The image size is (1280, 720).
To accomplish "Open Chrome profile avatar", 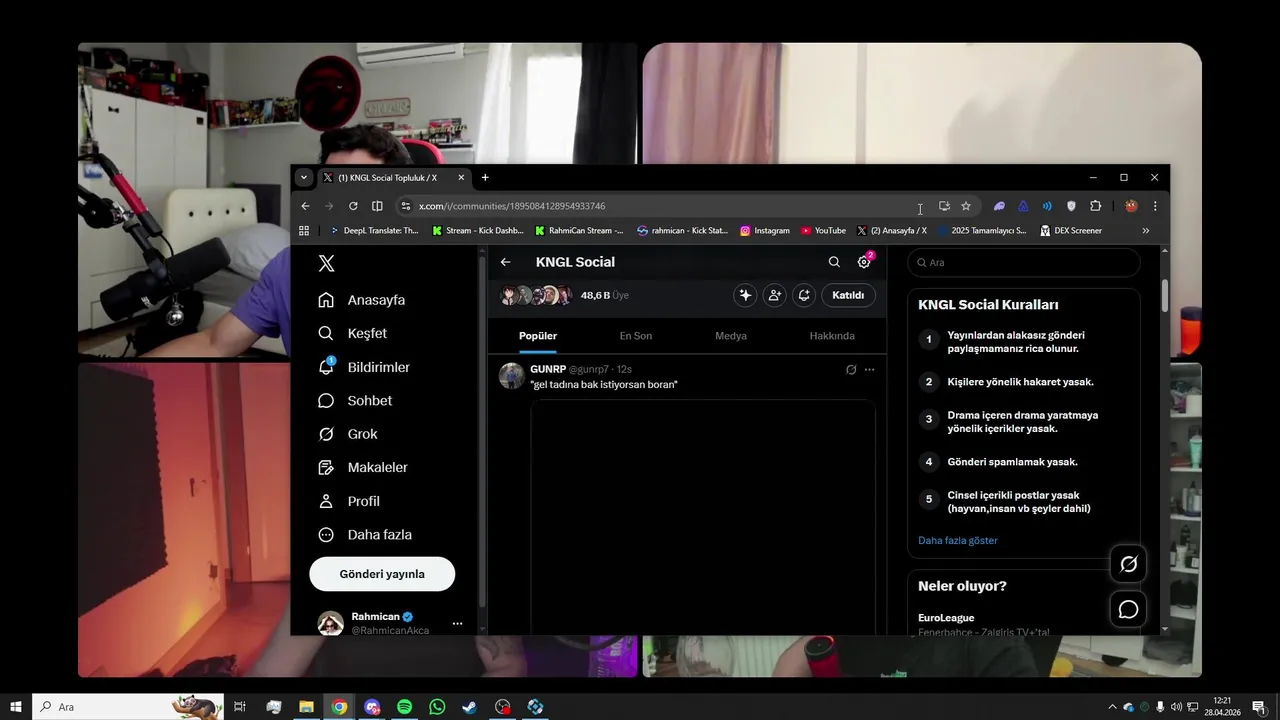I will (x=1131, y=206).
